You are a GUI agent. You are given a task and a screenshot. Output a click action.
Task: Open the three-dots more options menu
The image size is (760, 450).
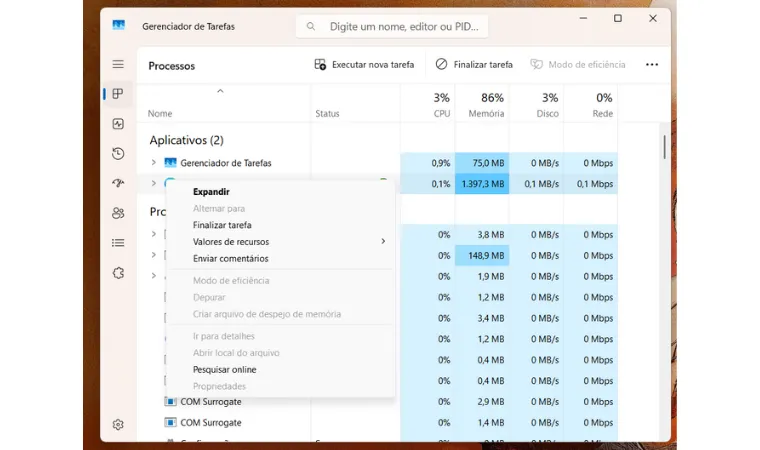click(x=652, y=64)
